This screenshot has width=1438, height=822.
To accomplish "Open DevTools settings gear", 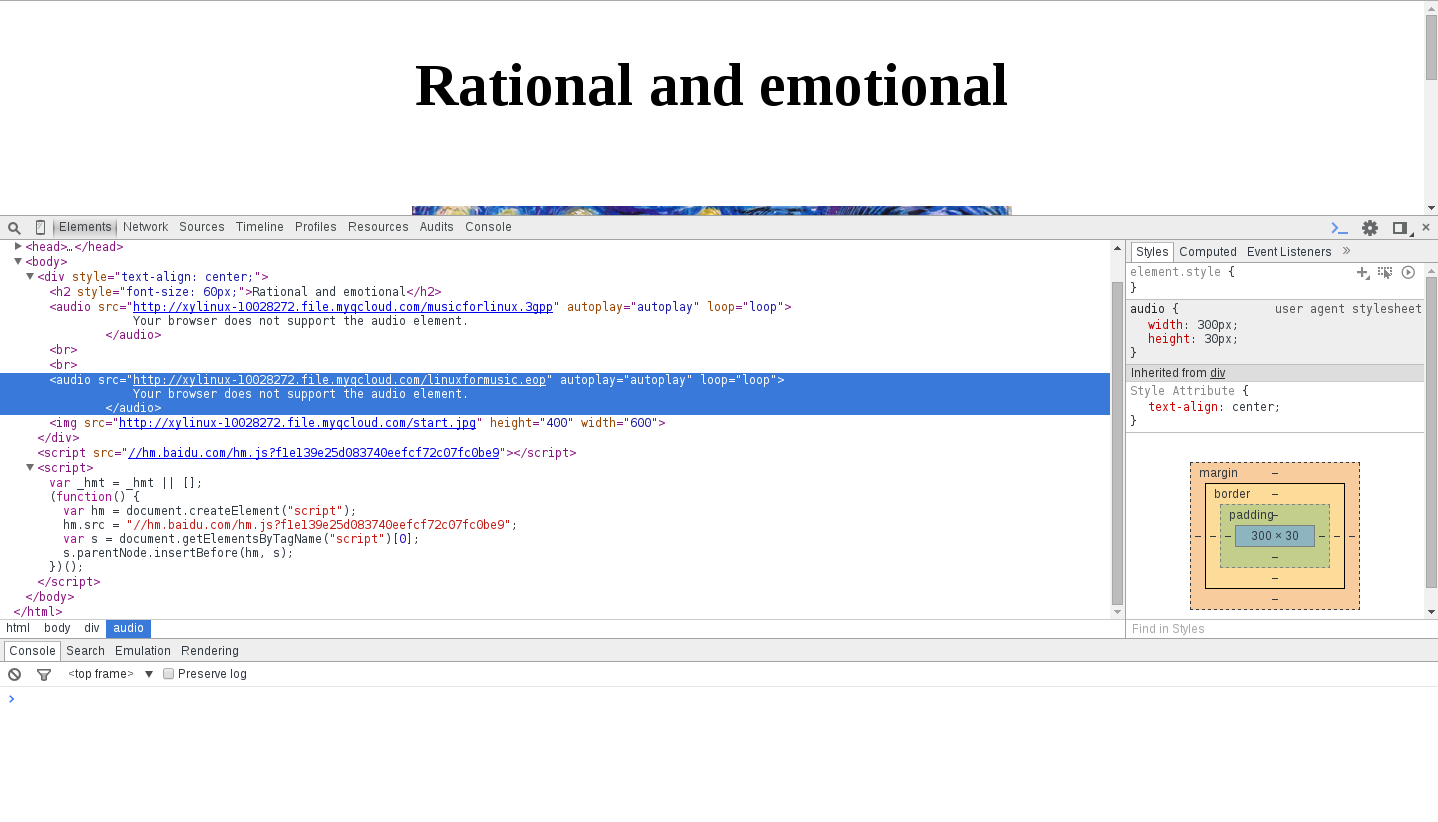I will pyautogui.click(x=1370, y=228).
